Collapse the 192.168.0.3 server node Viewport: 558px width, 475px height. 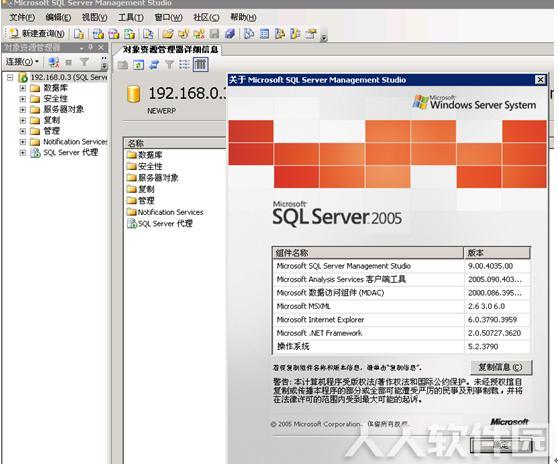point(10,77)
